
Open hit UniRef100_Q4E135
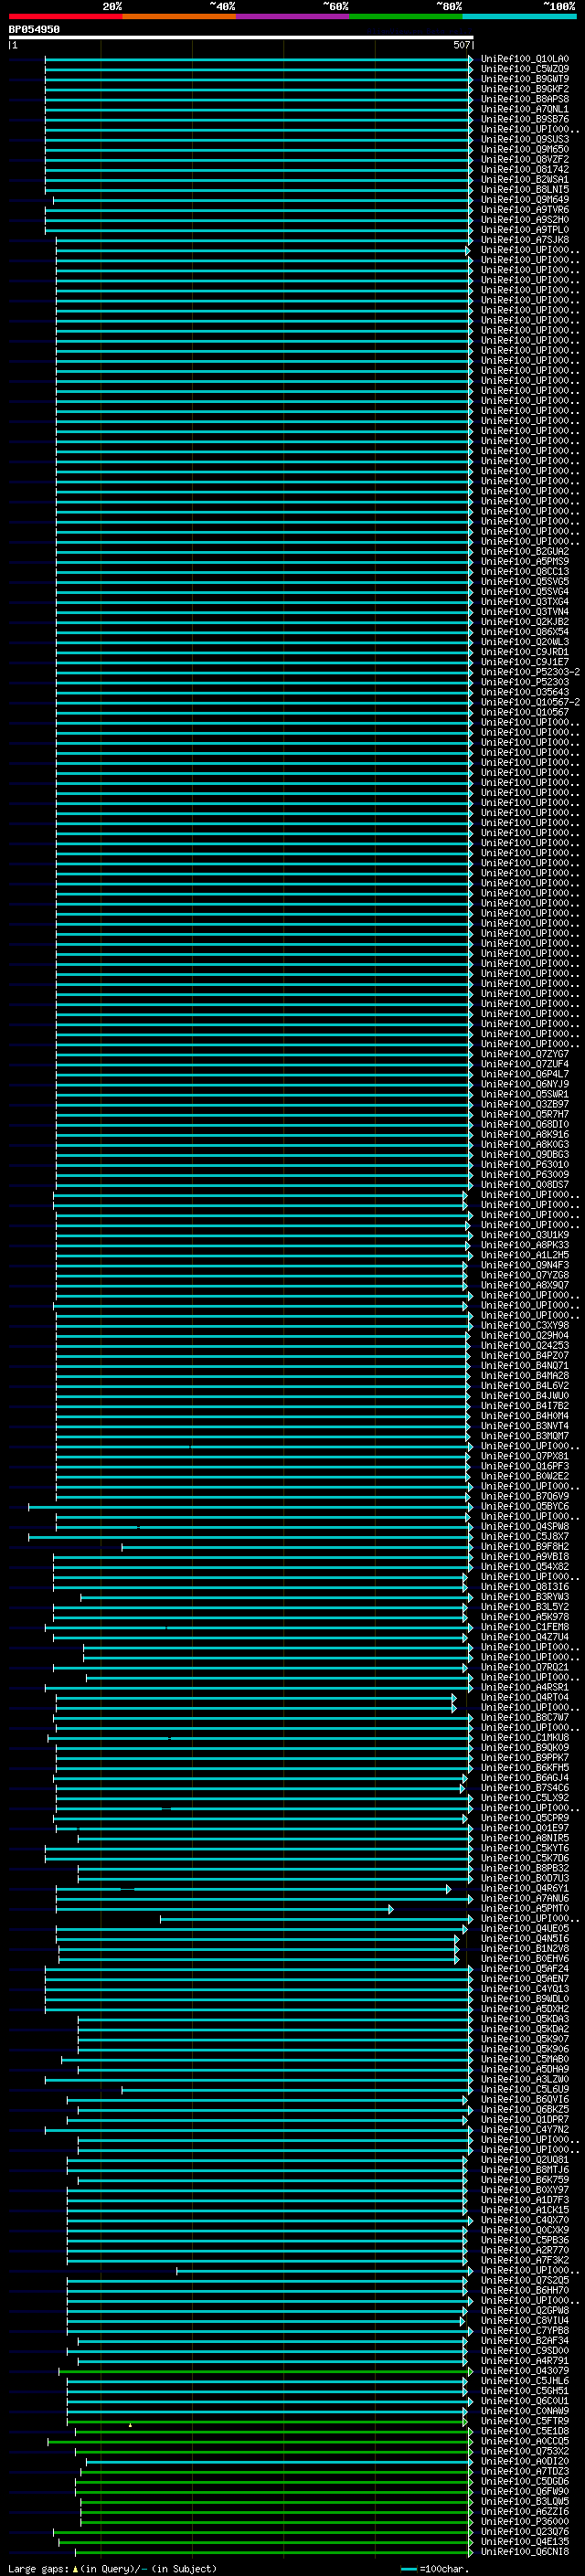[x=524, y=2541]
